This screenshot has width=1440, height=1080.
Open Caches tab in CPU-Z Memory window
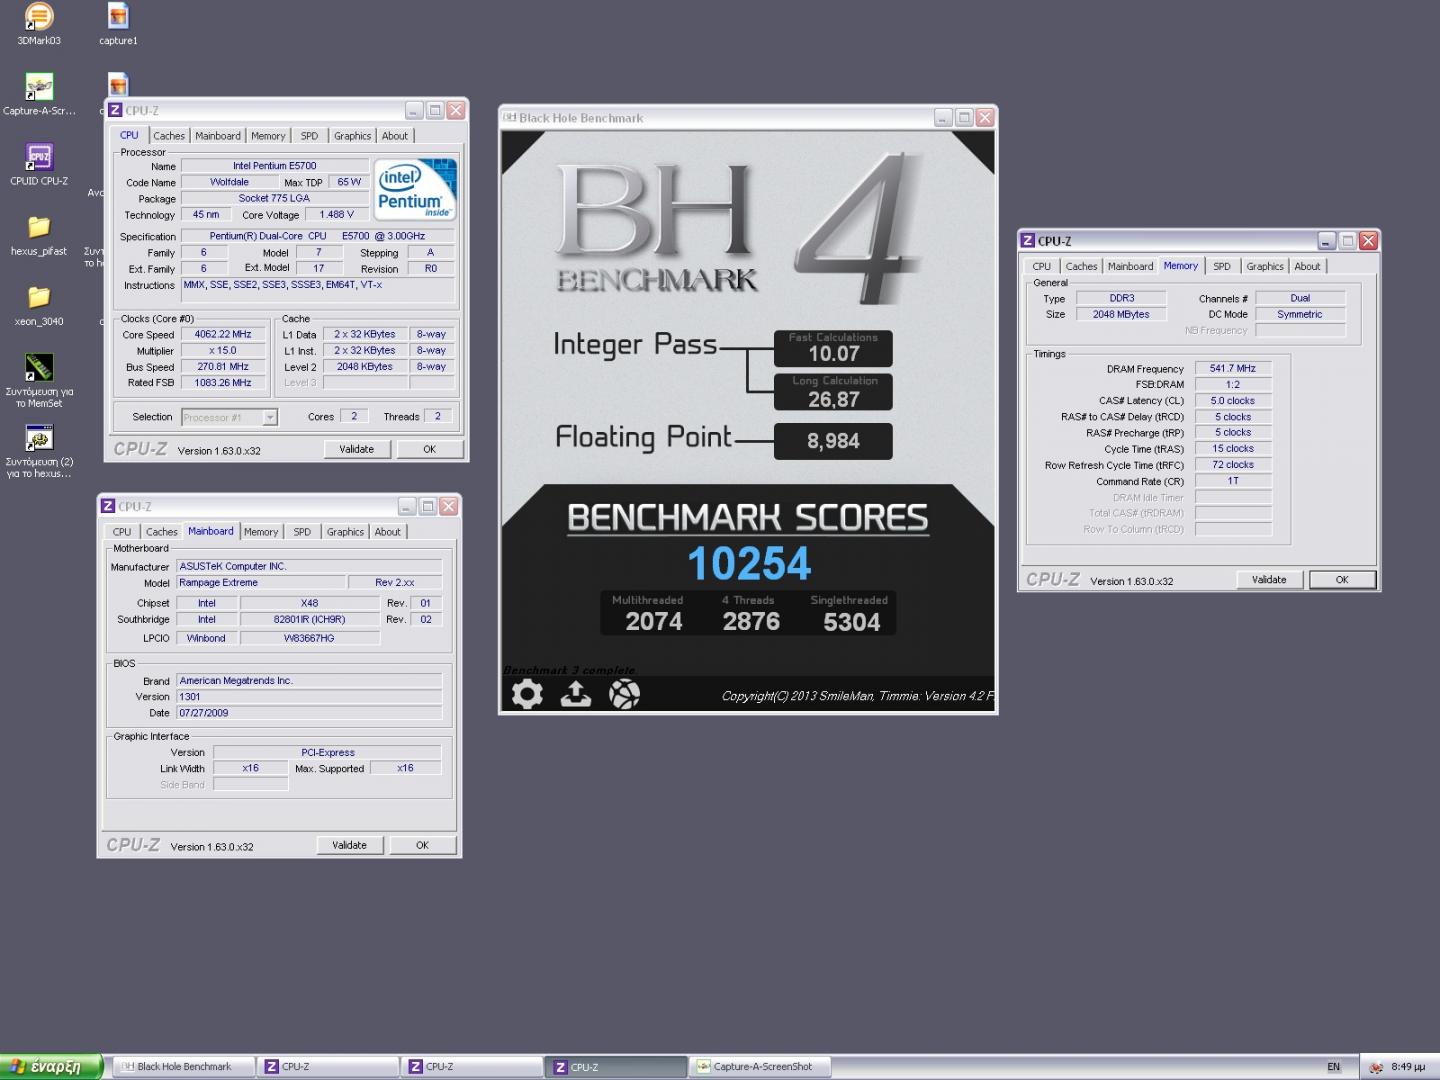1081,266
